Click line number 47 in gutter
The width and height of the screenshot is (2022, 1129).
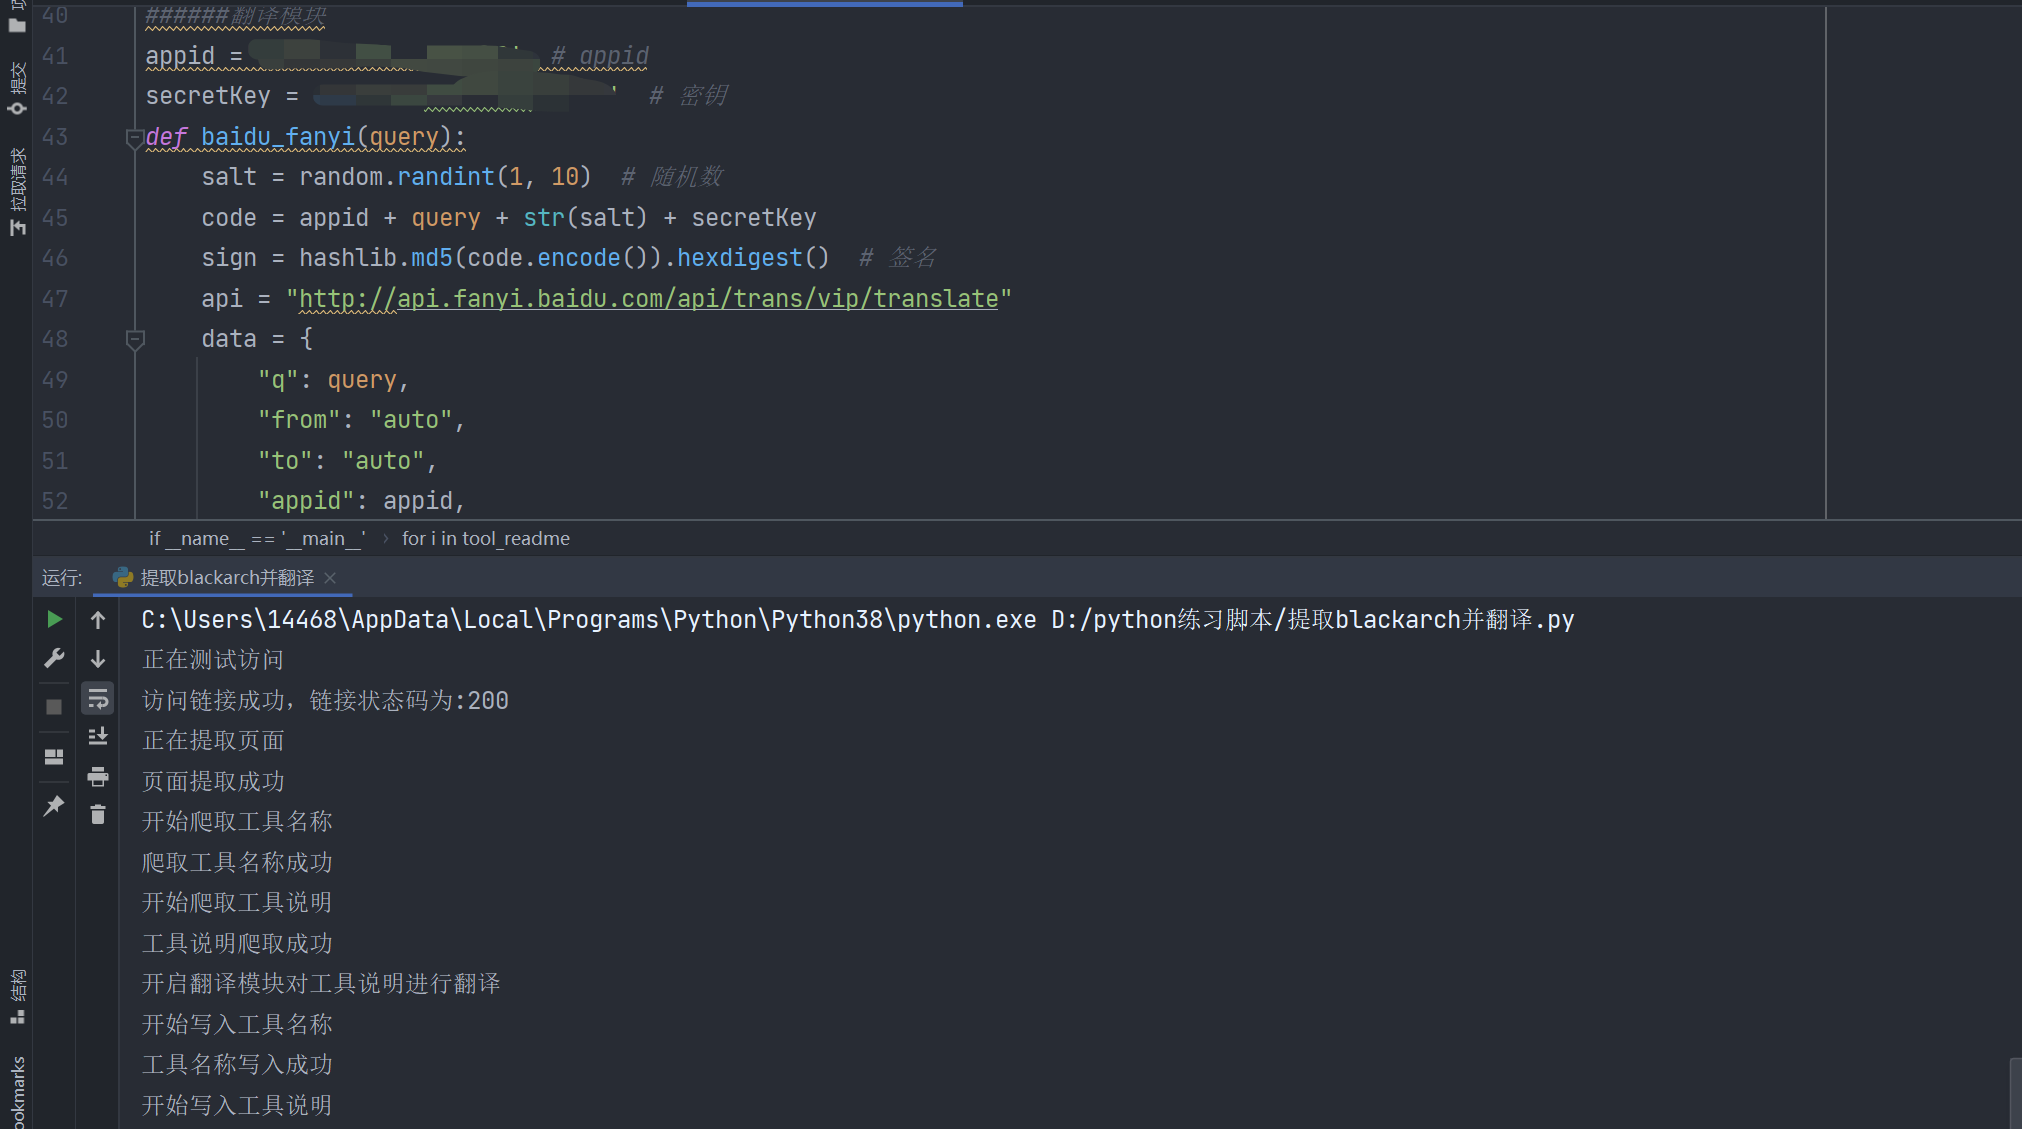(55, 299)
